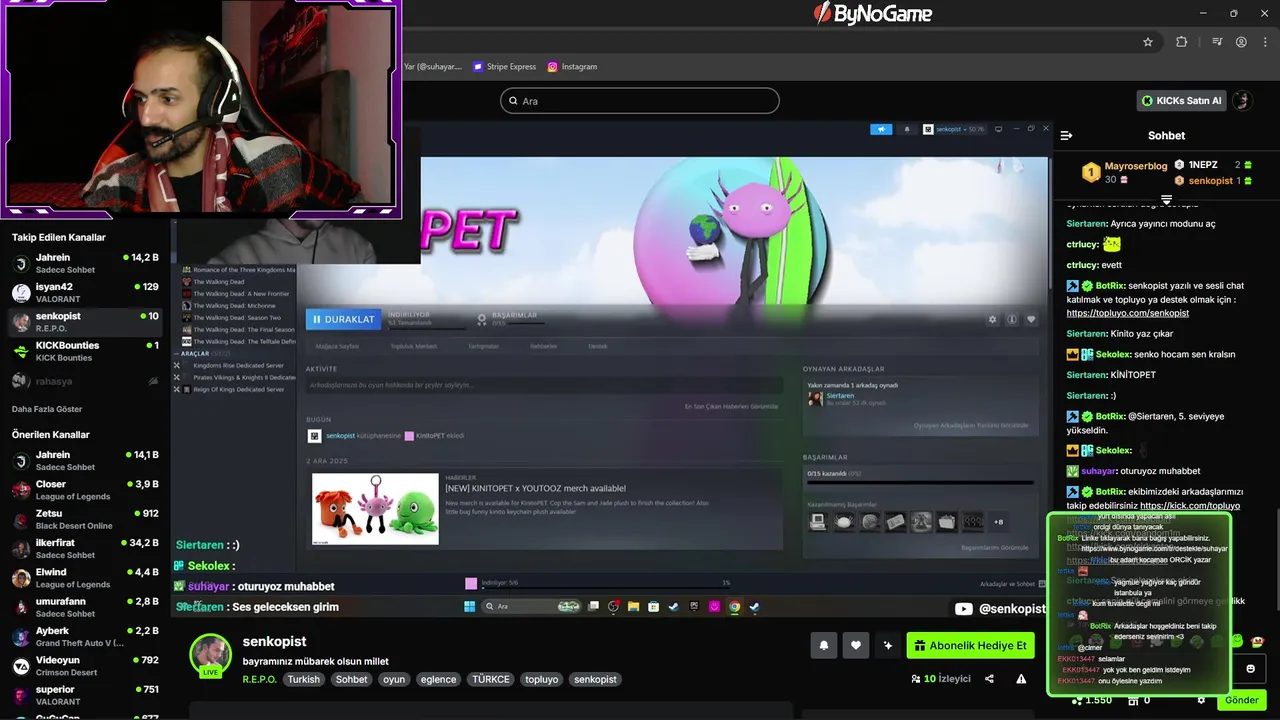Click Jahrein avatar in Takip Edilen Kanallar
This screenshot has height=720, width=1280.
coord(21,264)
